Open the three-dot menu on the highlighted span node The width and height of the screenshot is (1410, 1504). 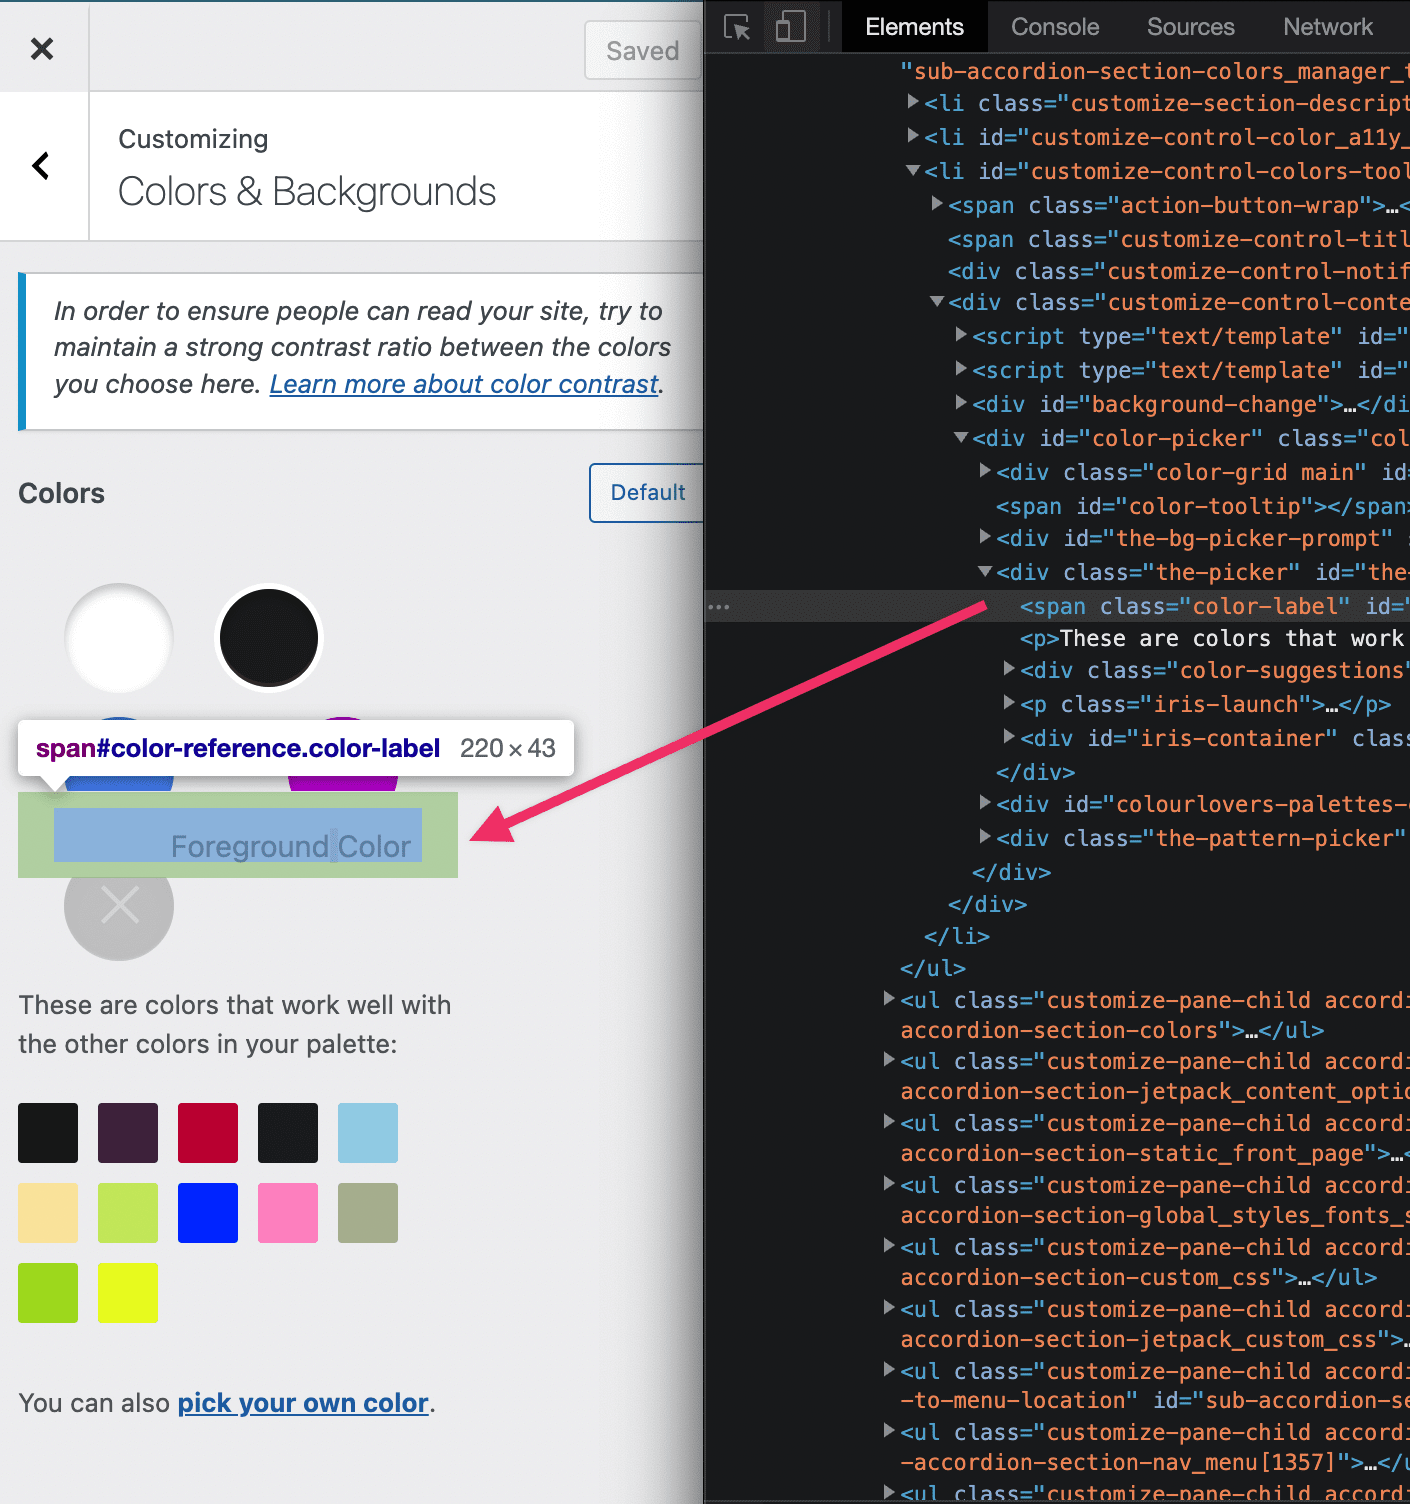tap(720, 606)
